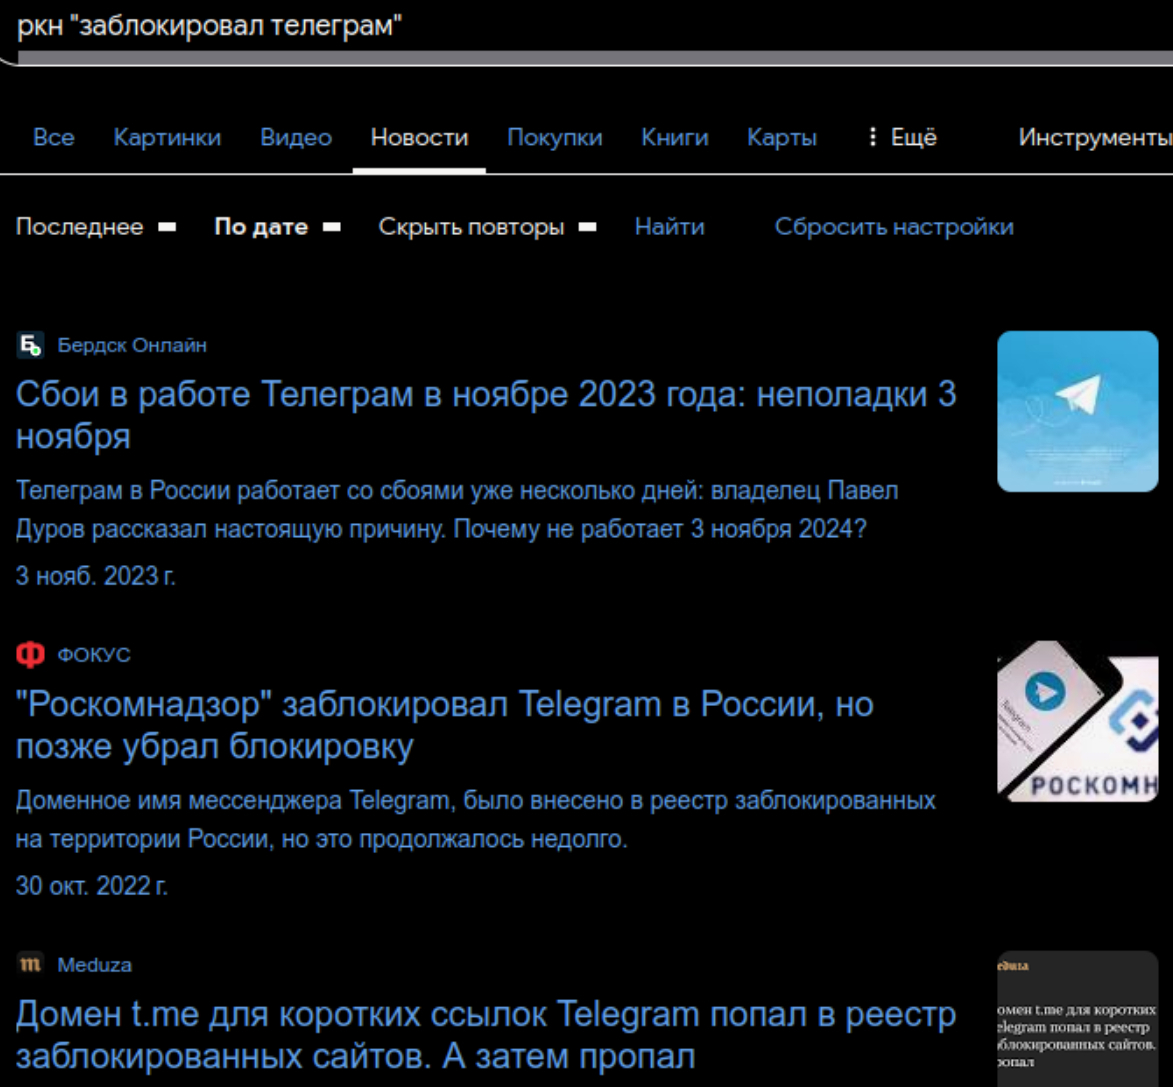
Task: Open article Сбои в работе Телеграм в ноябре 2023
Action: [486, 414]
